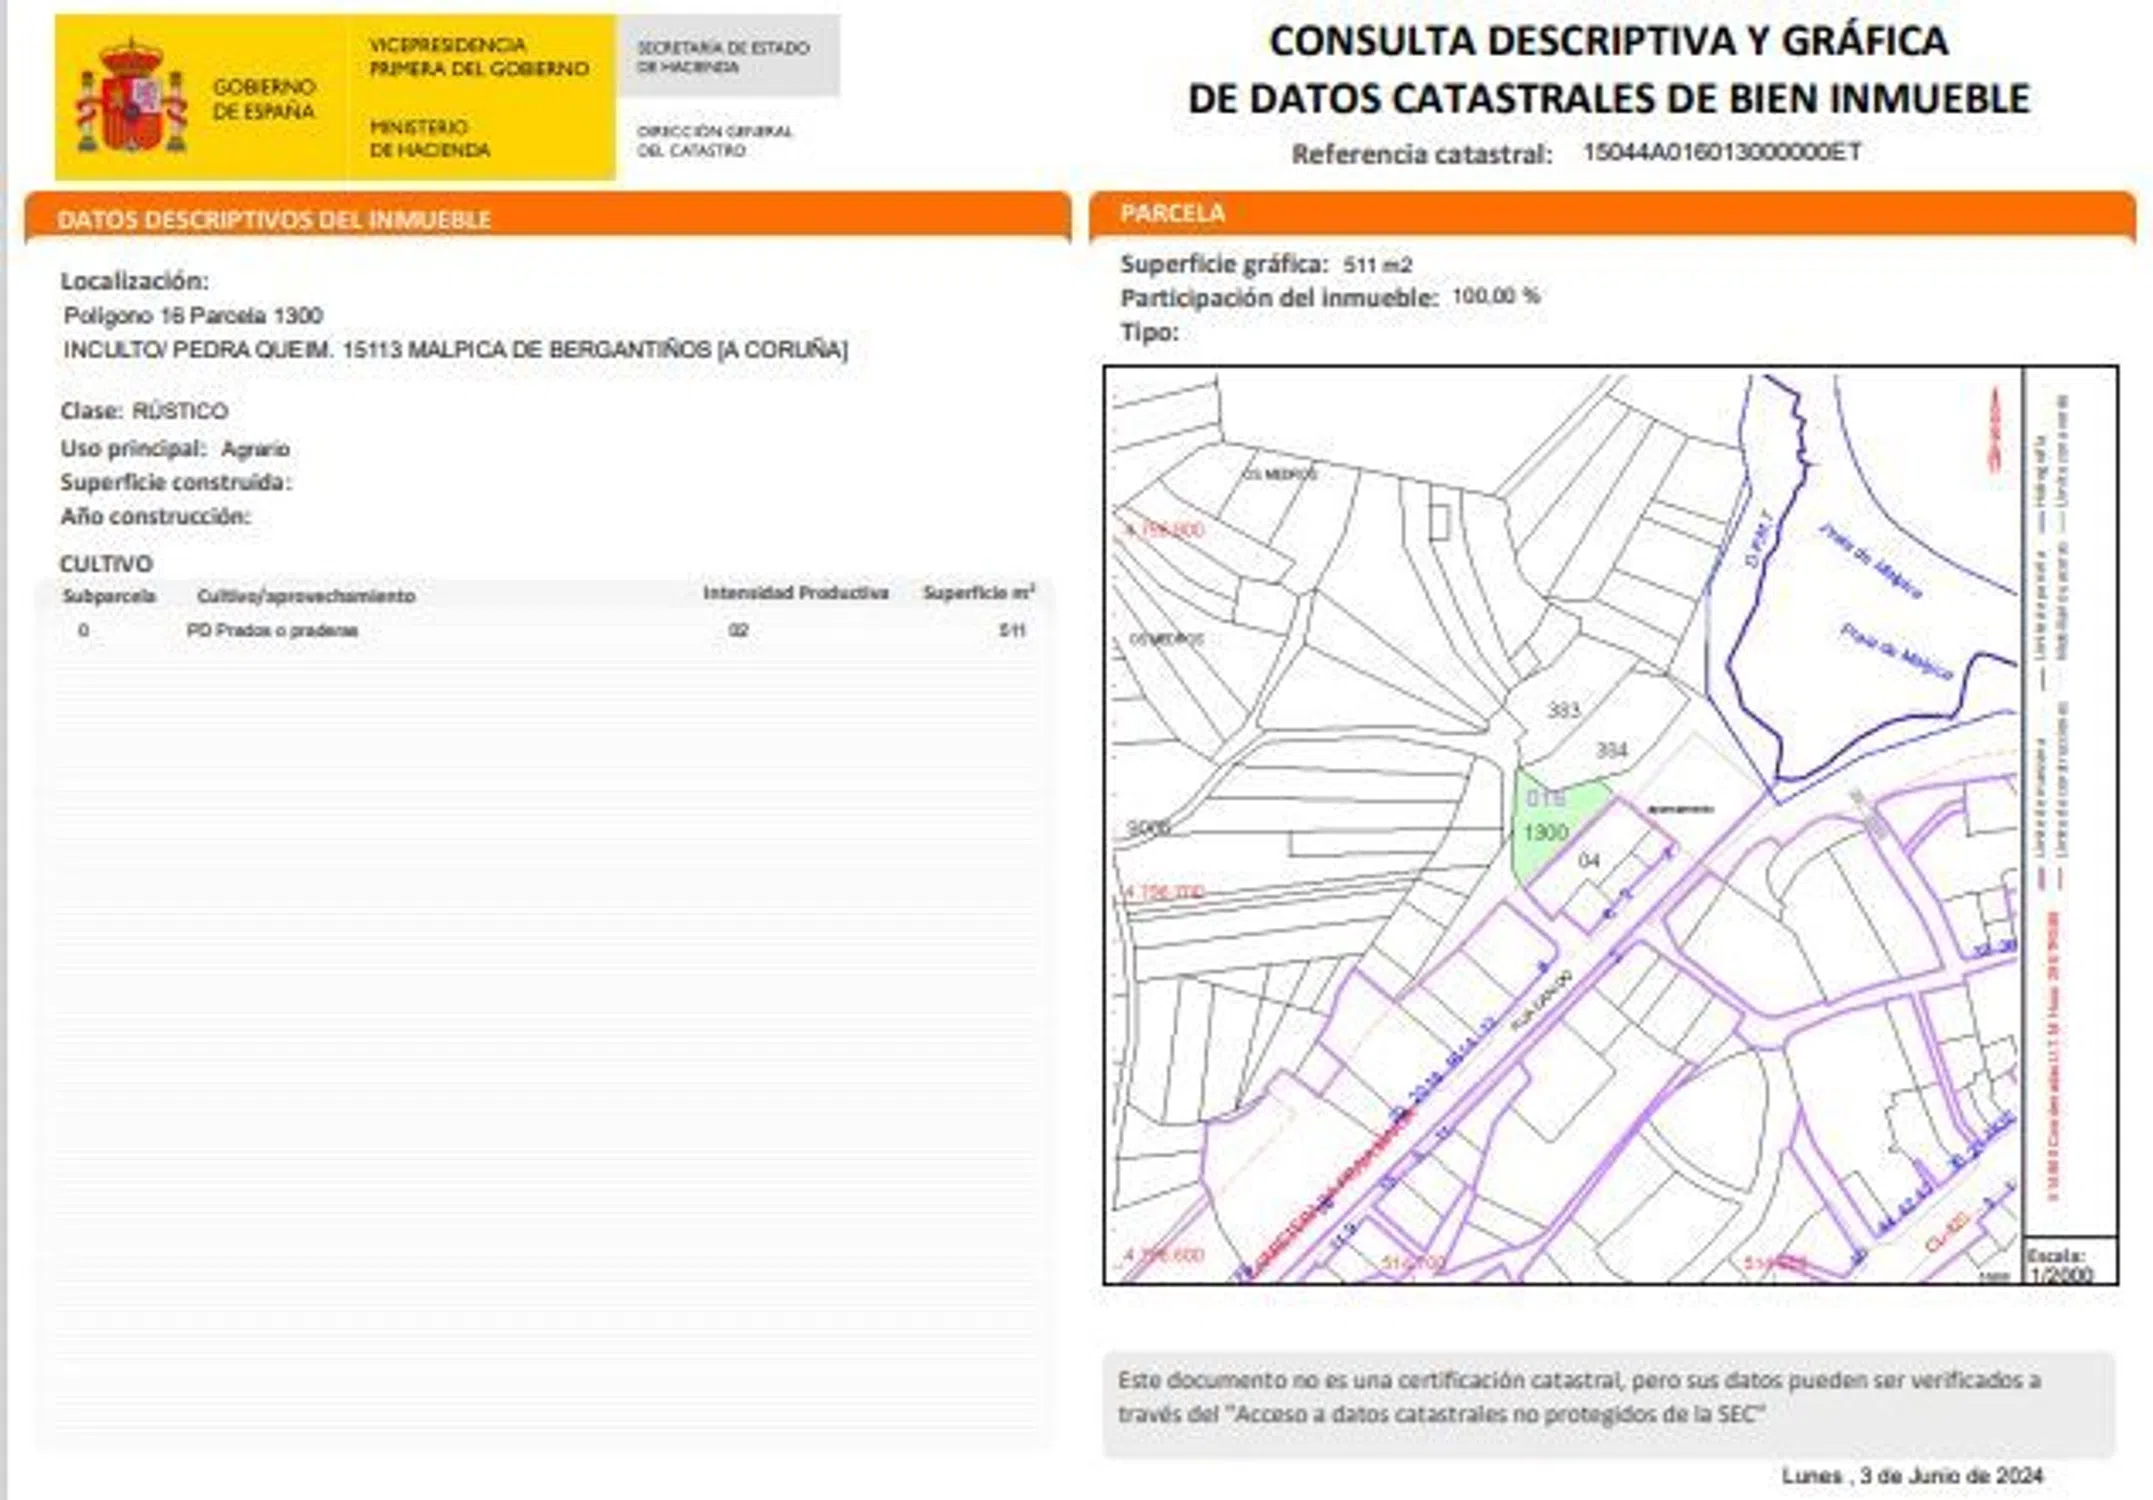Screen dimensions: 2153x1500
Task: Click the Spanish coat of arms emblem
Action: pos(132,97)
